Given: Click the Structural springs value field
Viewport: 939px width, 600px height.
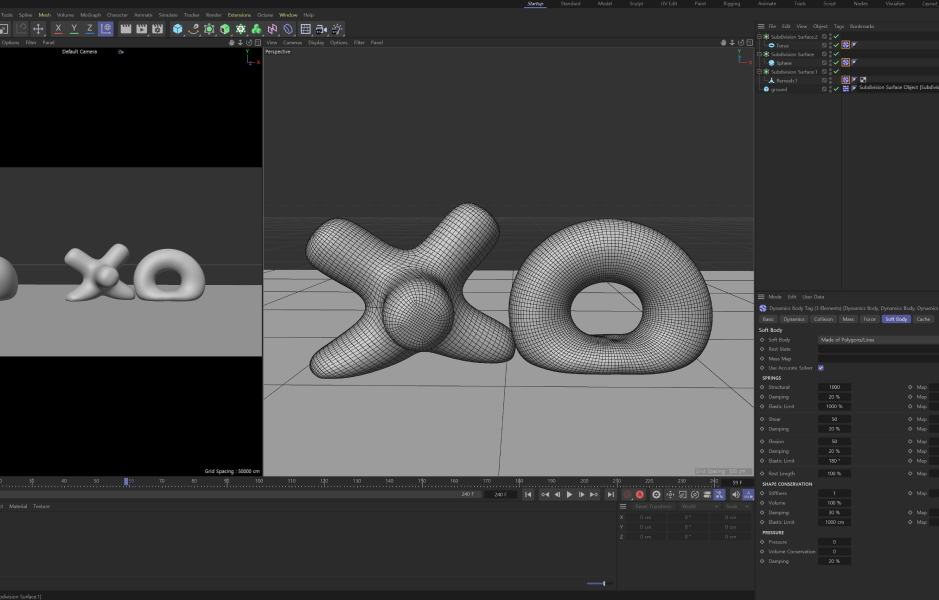Looking at the screenshot, I should 834,387.
